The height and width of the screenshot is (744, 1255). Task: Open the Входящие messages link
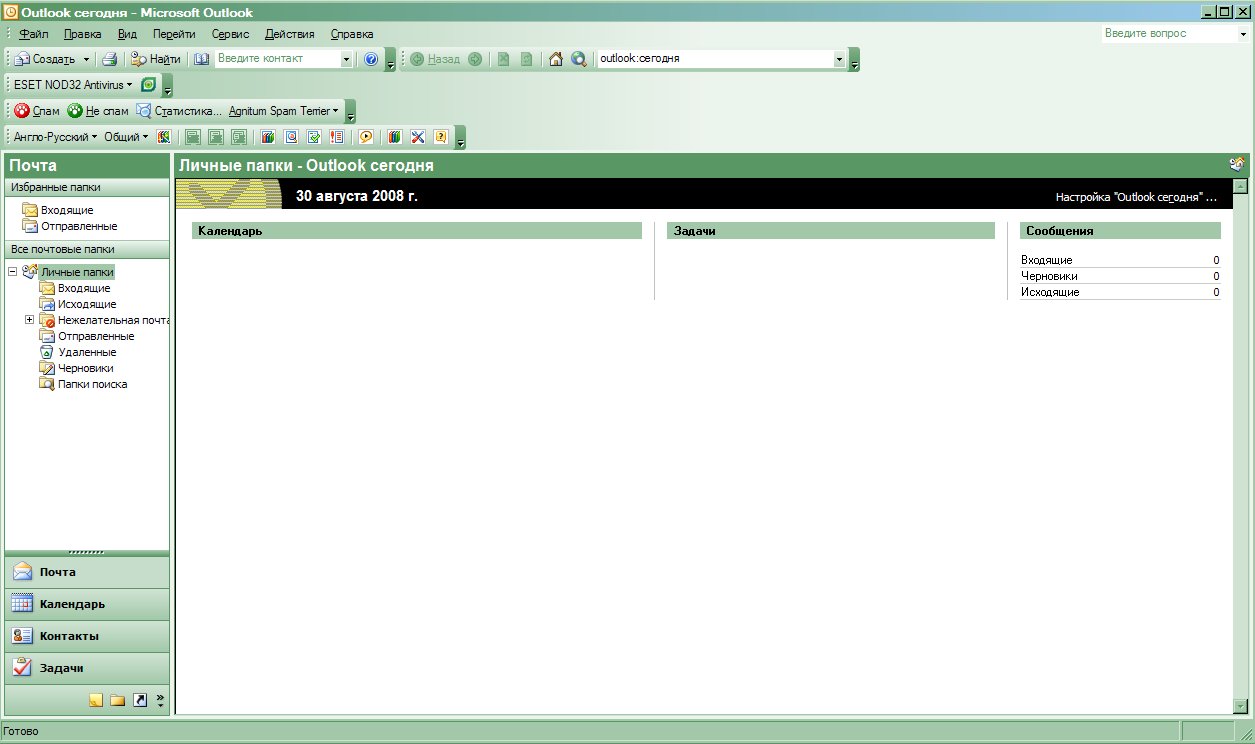pyautogui.click(x=1046, y=260)
